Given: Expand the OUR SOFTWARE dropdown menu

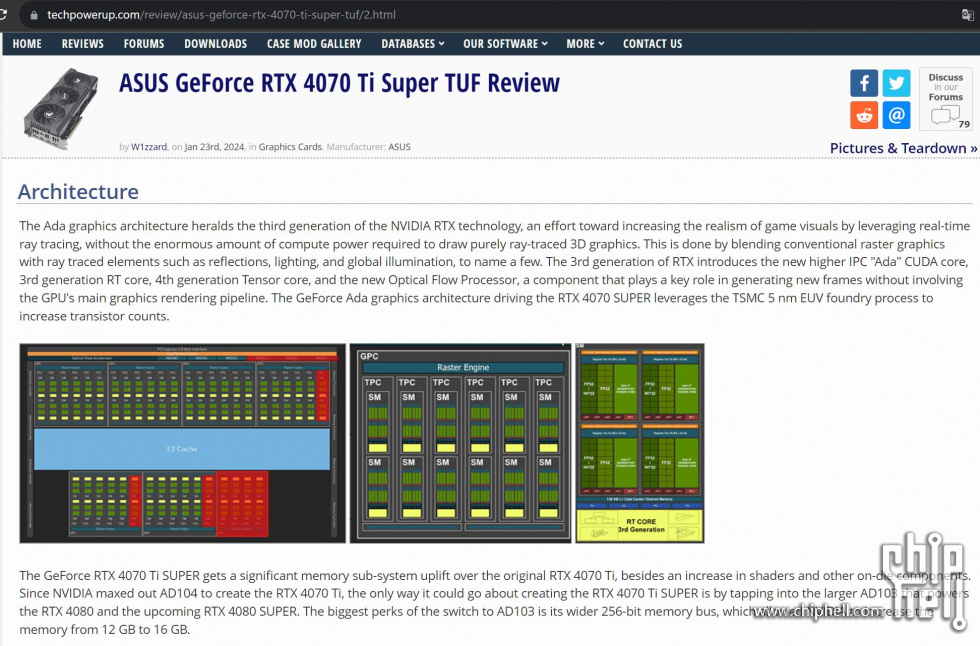Looking at the screenshot, I should pyautogui.click(x=505, y=44).
